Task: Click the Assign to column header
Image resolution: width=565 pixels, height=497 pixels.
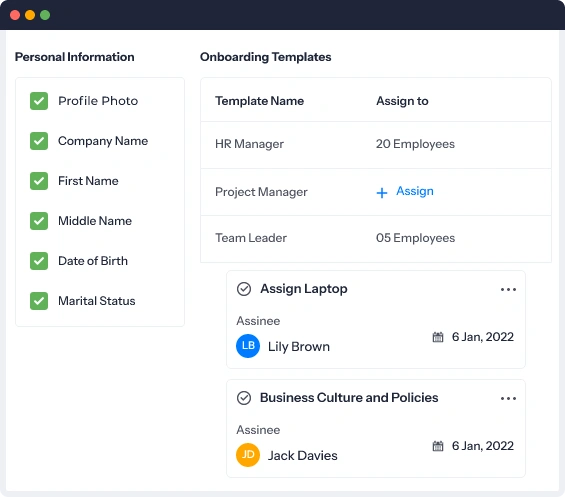Action: [x=402, y=101]
